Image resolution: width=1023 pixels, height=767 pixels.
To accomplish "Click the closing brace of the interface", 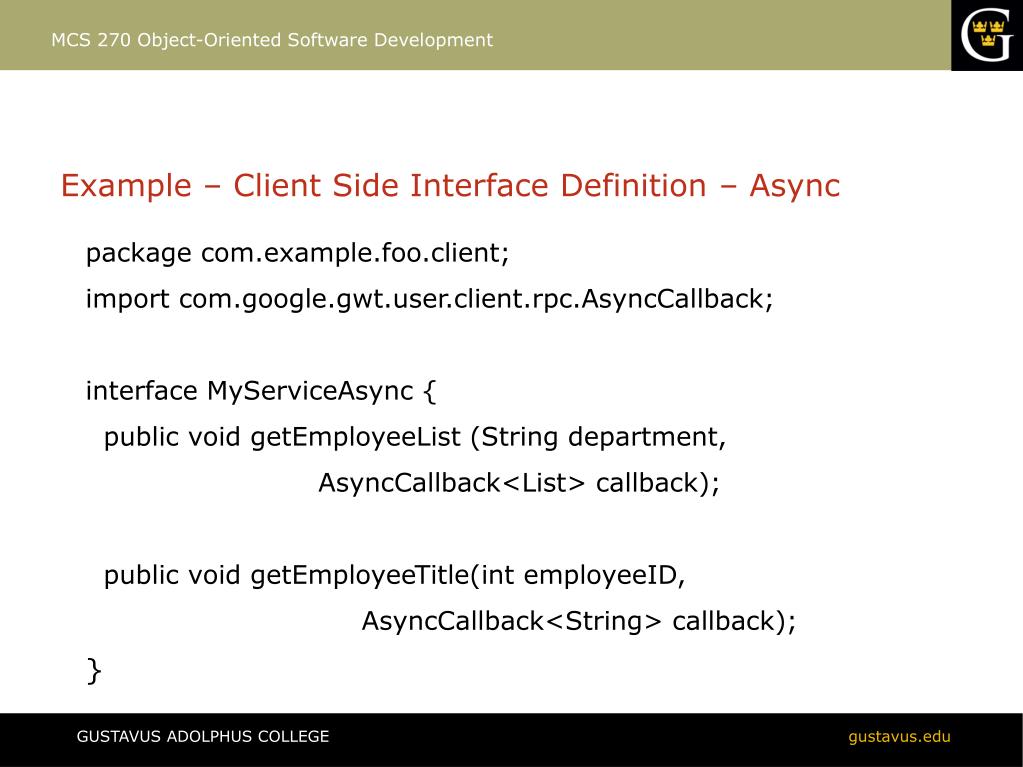I will click(94, 671).
